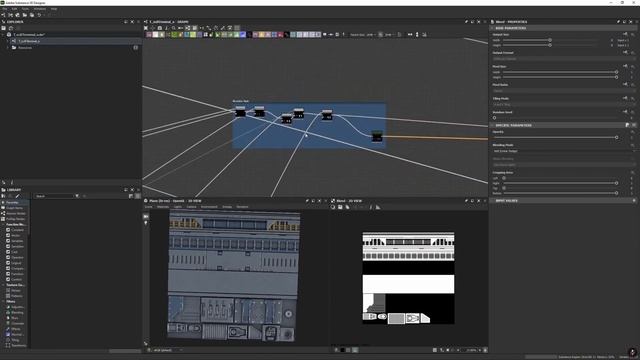Select Channels under Filters in Library

(17, 324)
